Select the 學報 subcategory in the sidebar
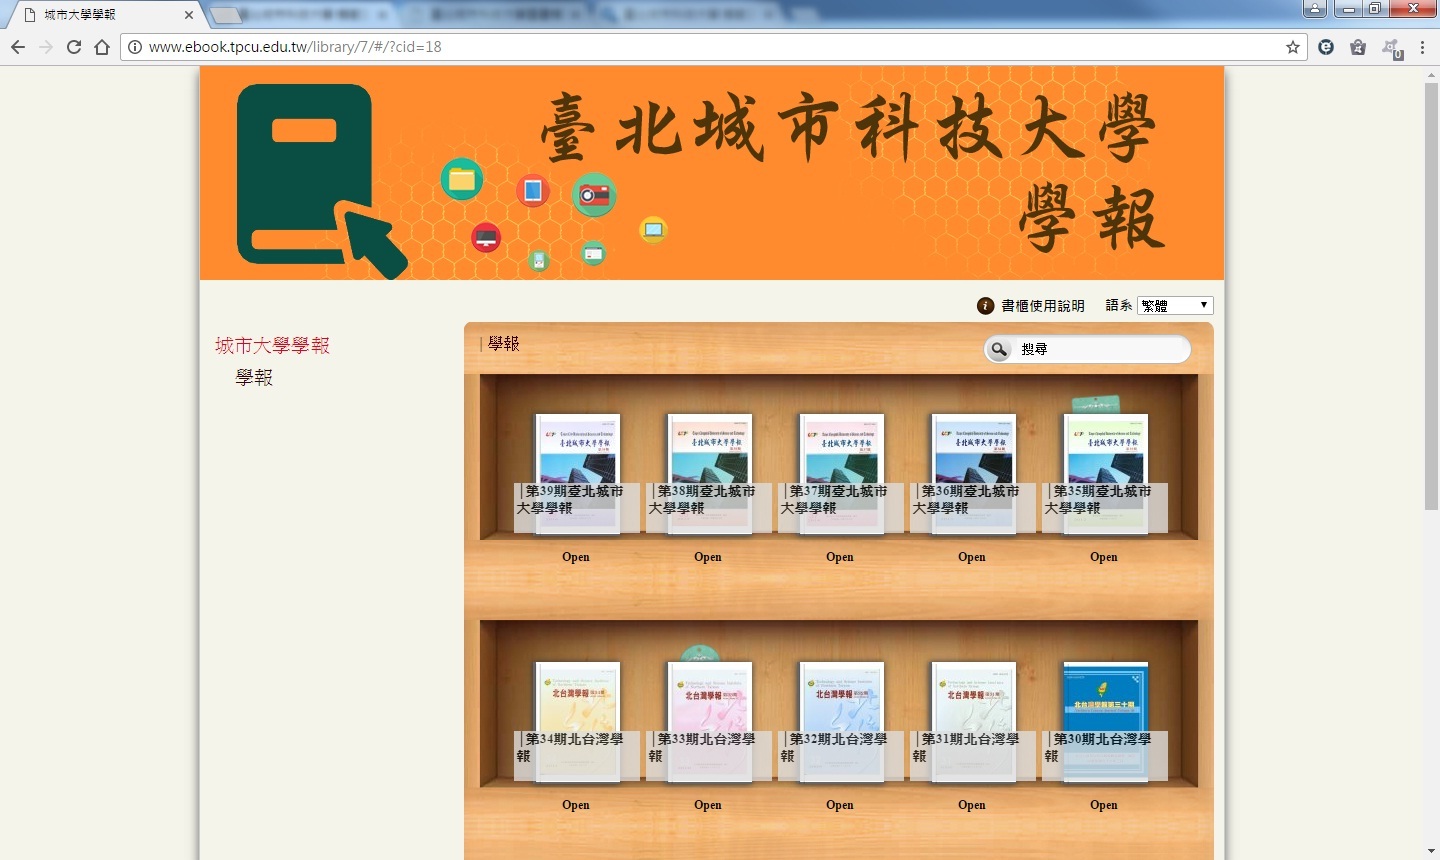1440x860 pixels. coord(254,378)
